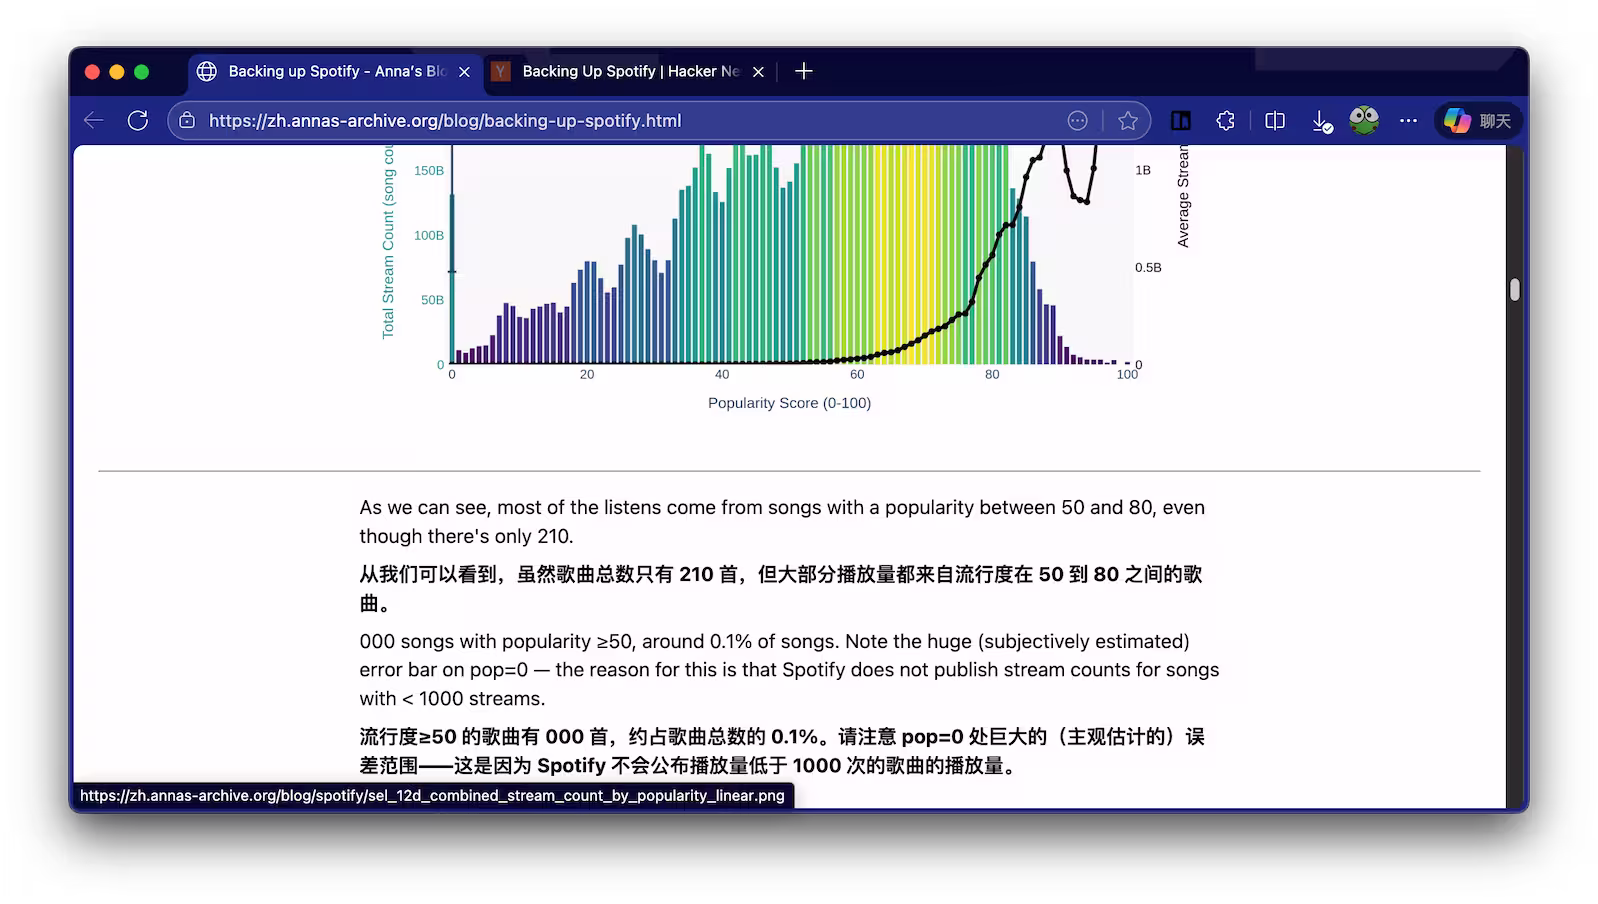Click the 'Popularity Score (0-100)' axis label

[x=789, y=403]
